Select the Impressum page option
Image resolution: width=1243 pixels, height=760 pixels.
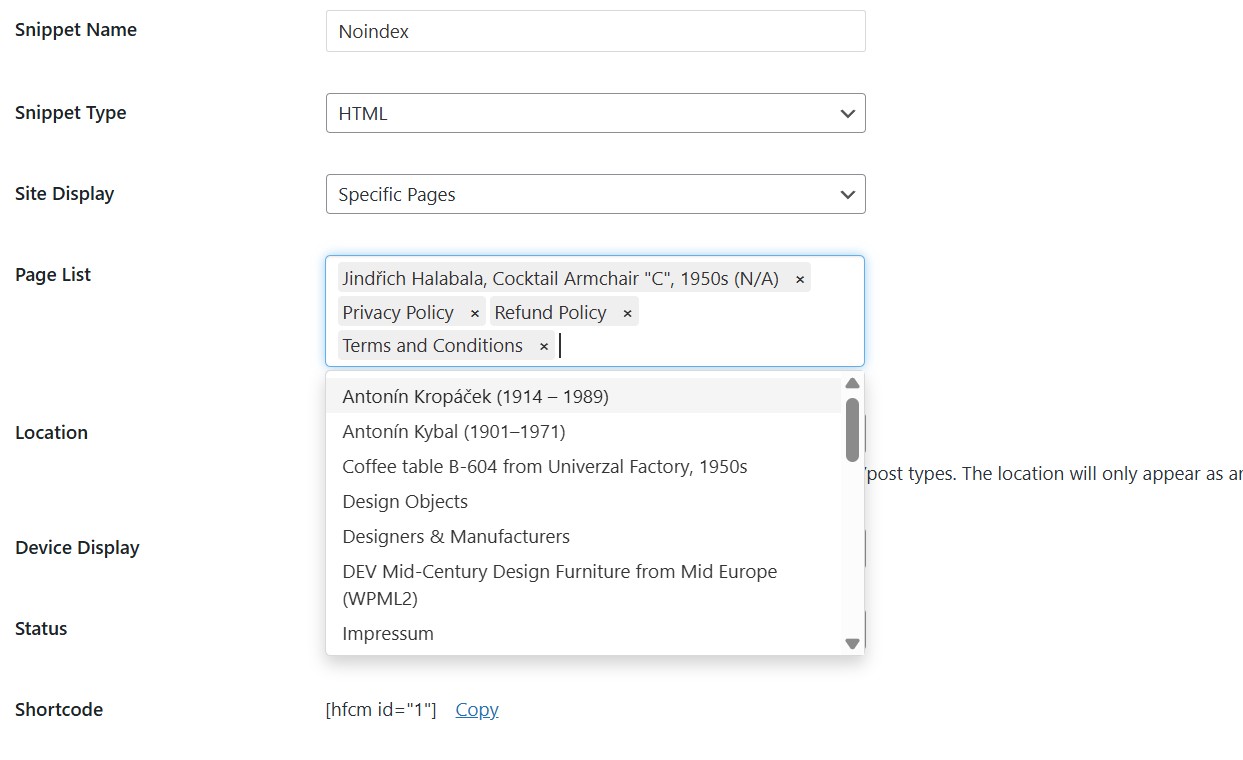(388, 634)
